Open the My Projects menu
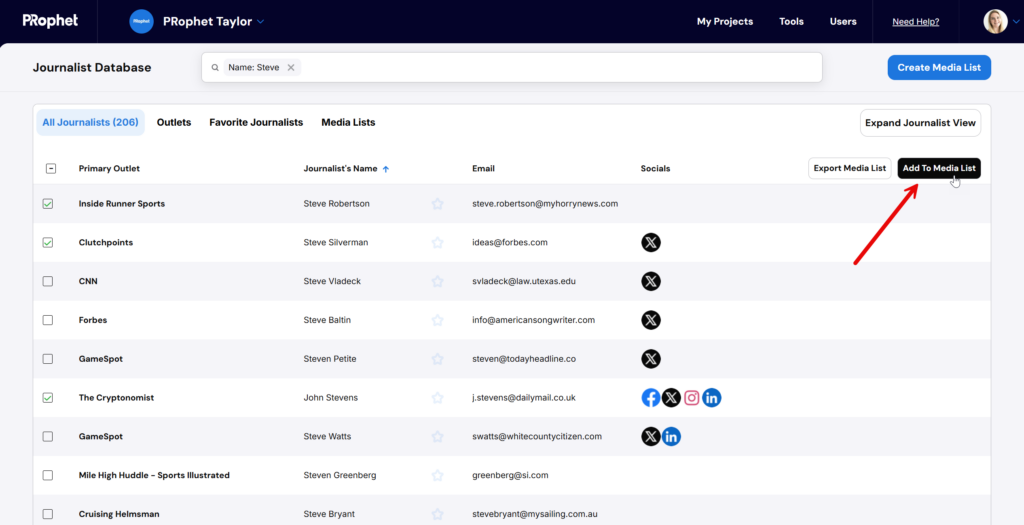Viewport: 1024px width, 525px height. pyautogui.click(x=725, y=22)
